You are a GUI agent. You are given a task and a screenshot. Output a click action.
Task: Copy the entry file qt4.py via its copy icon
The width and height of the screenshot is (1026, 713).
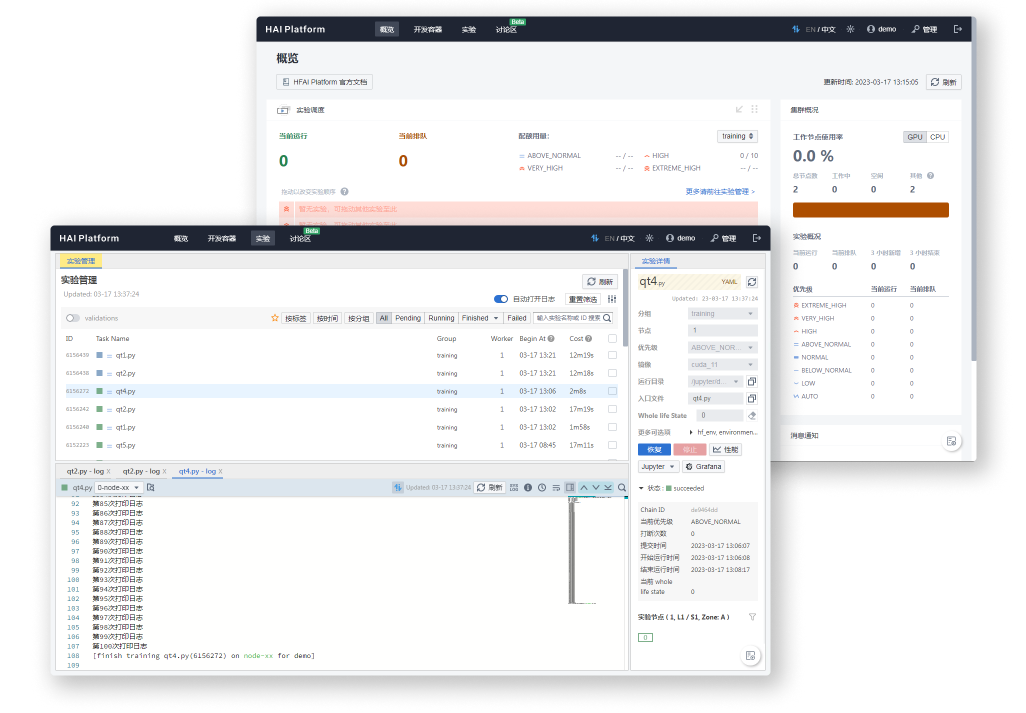pos(752,398)
